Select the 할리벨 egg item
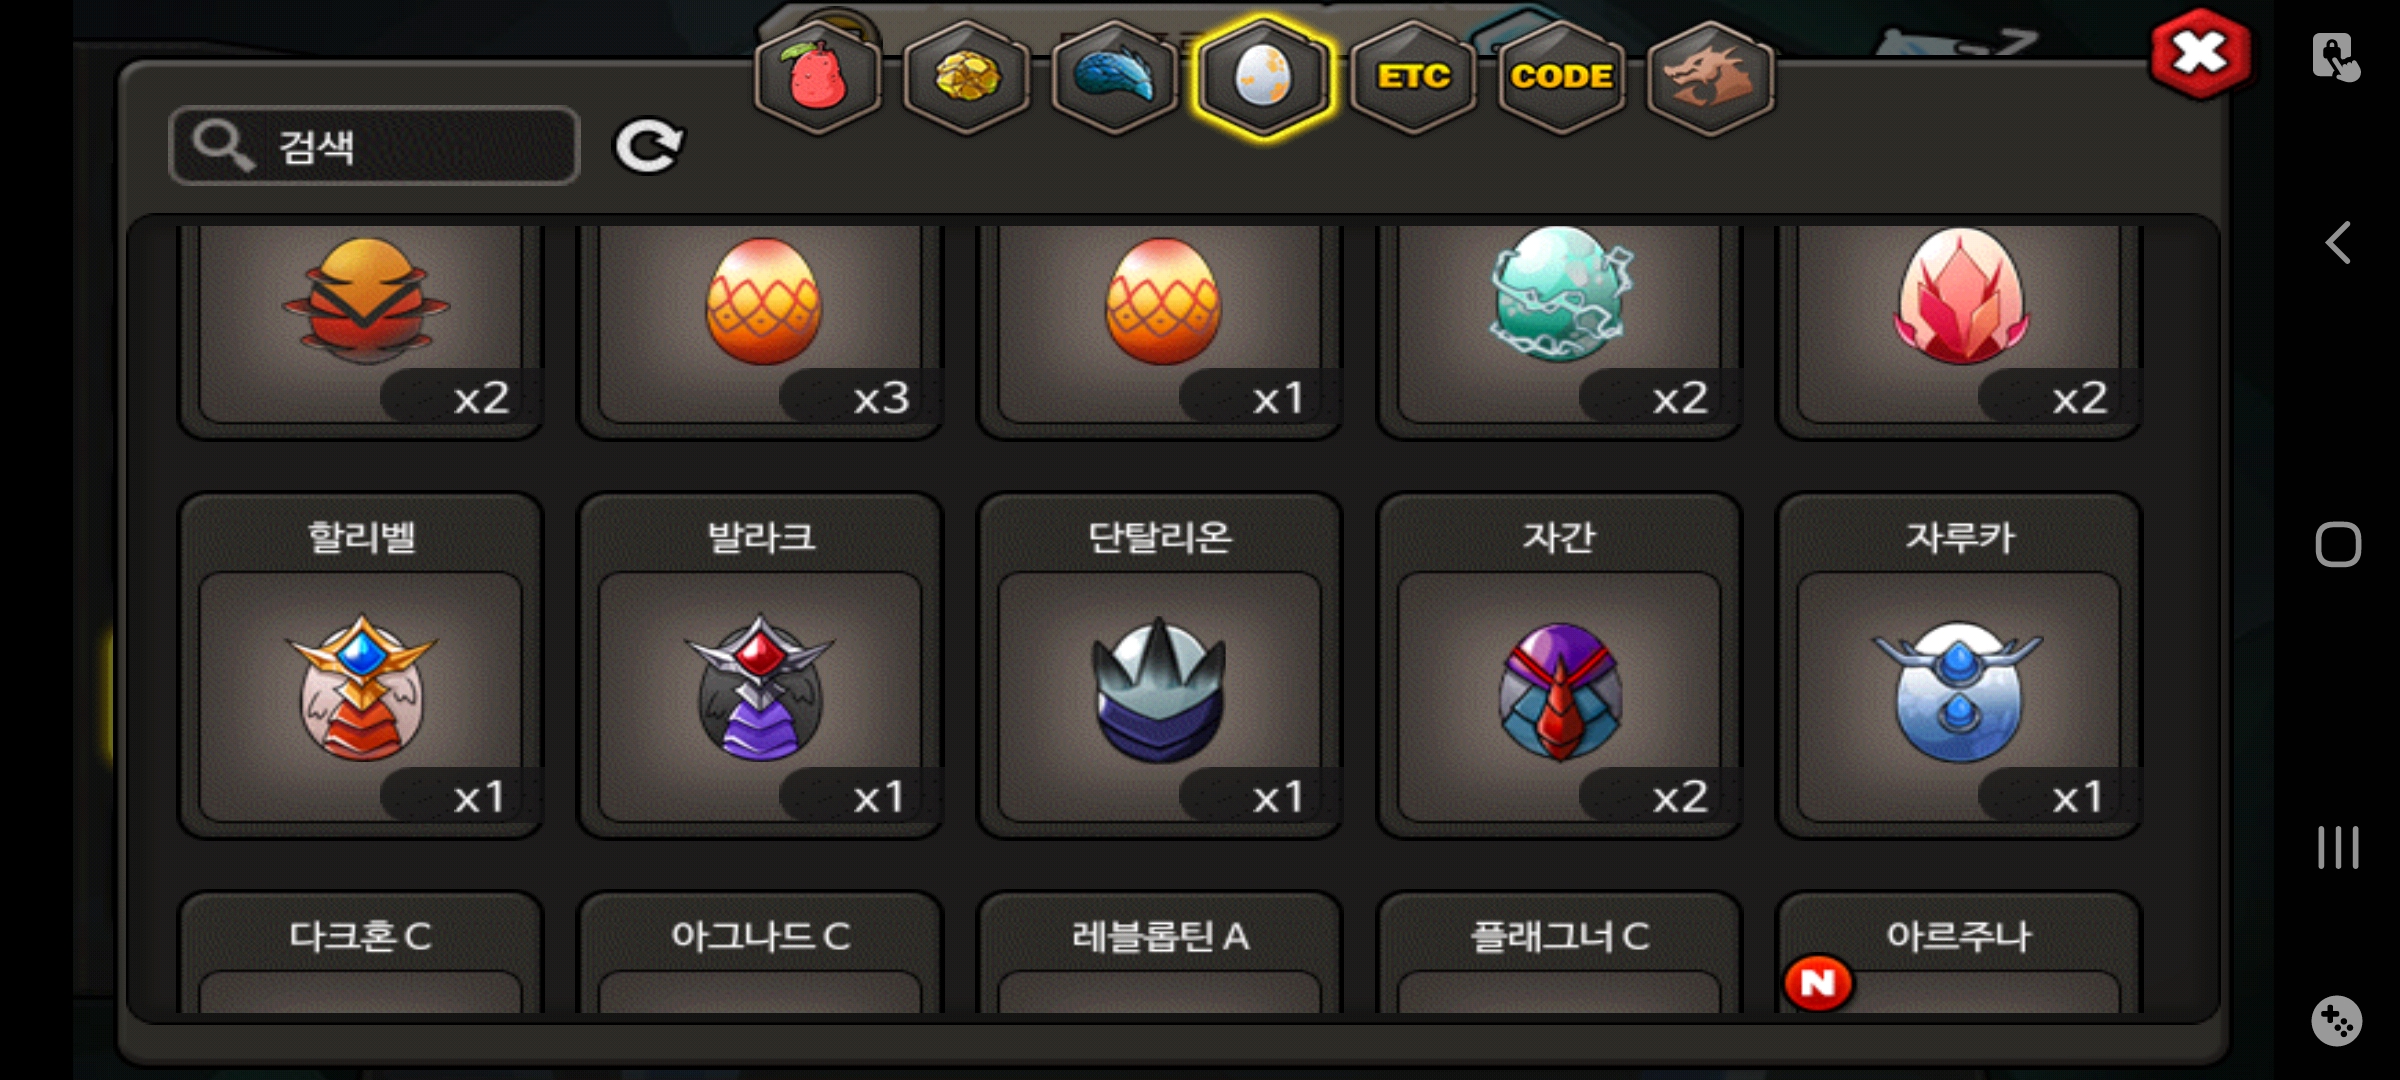The image size is (2400, 1080). click(x=361, y=665)
